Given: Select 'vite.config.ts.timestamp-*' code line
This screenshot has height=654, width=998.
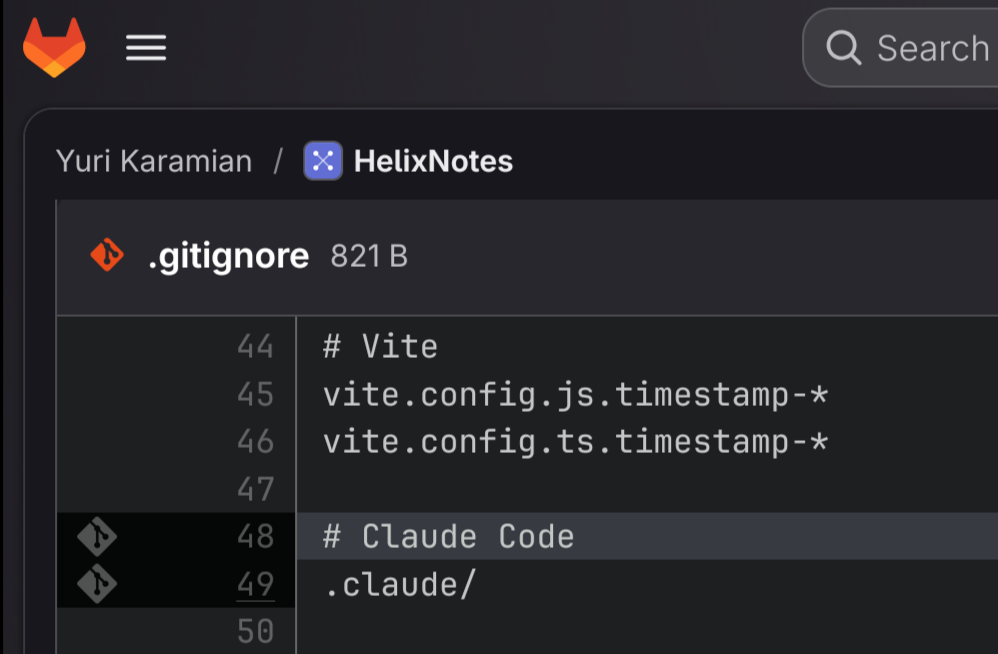Looking at the screenshot, I should click(x=575, y=442).
